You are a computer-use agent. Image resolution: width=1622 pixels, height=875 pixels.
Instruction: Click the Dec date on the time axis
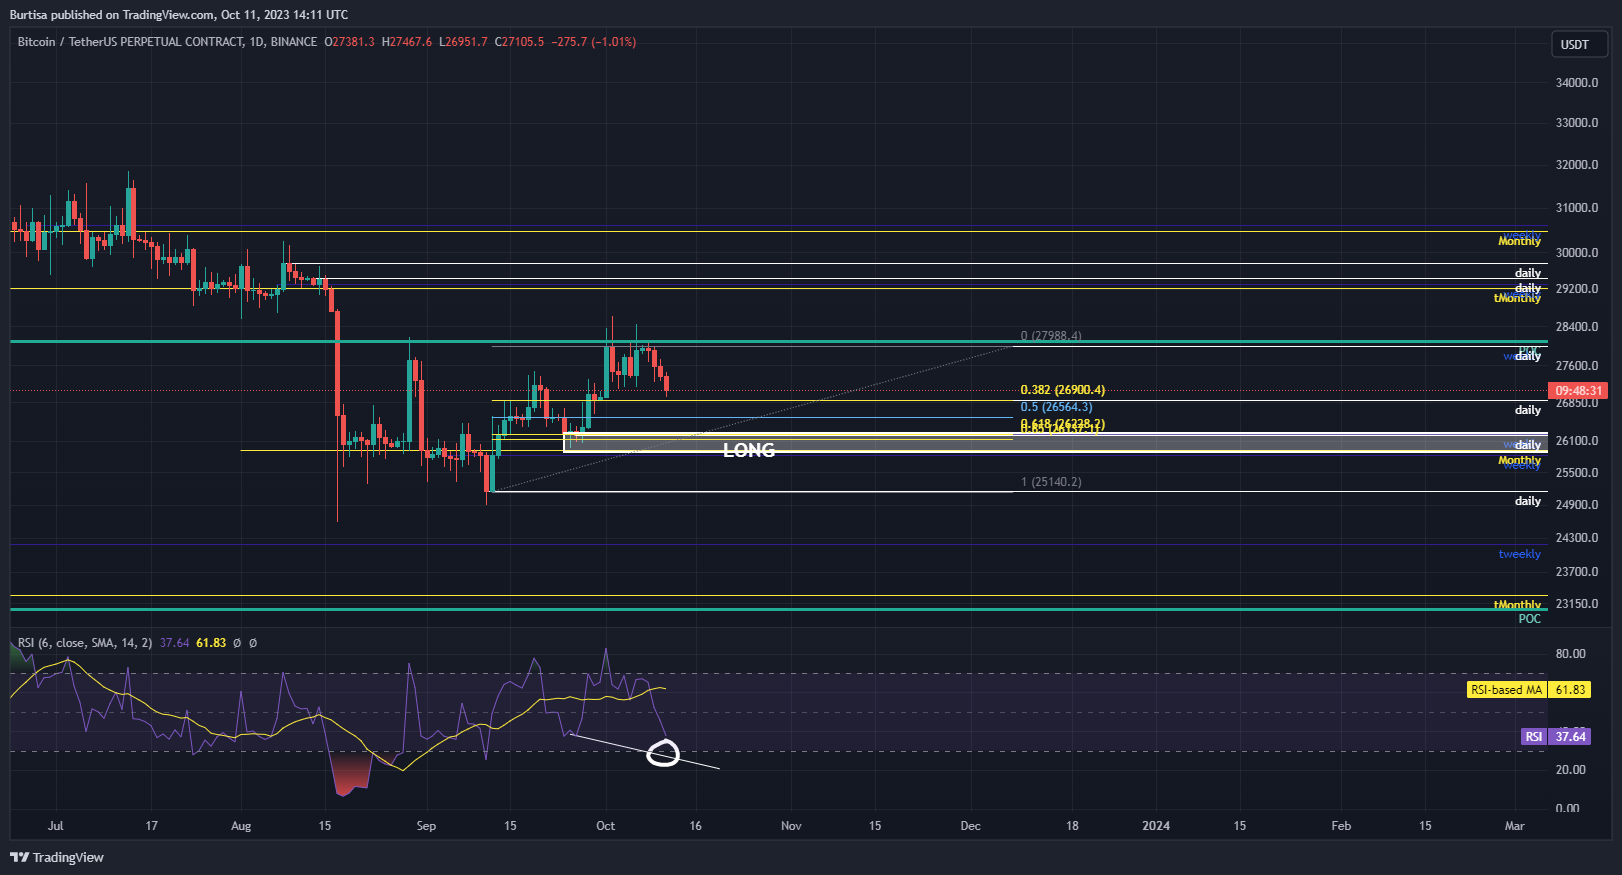pos(970,826)
